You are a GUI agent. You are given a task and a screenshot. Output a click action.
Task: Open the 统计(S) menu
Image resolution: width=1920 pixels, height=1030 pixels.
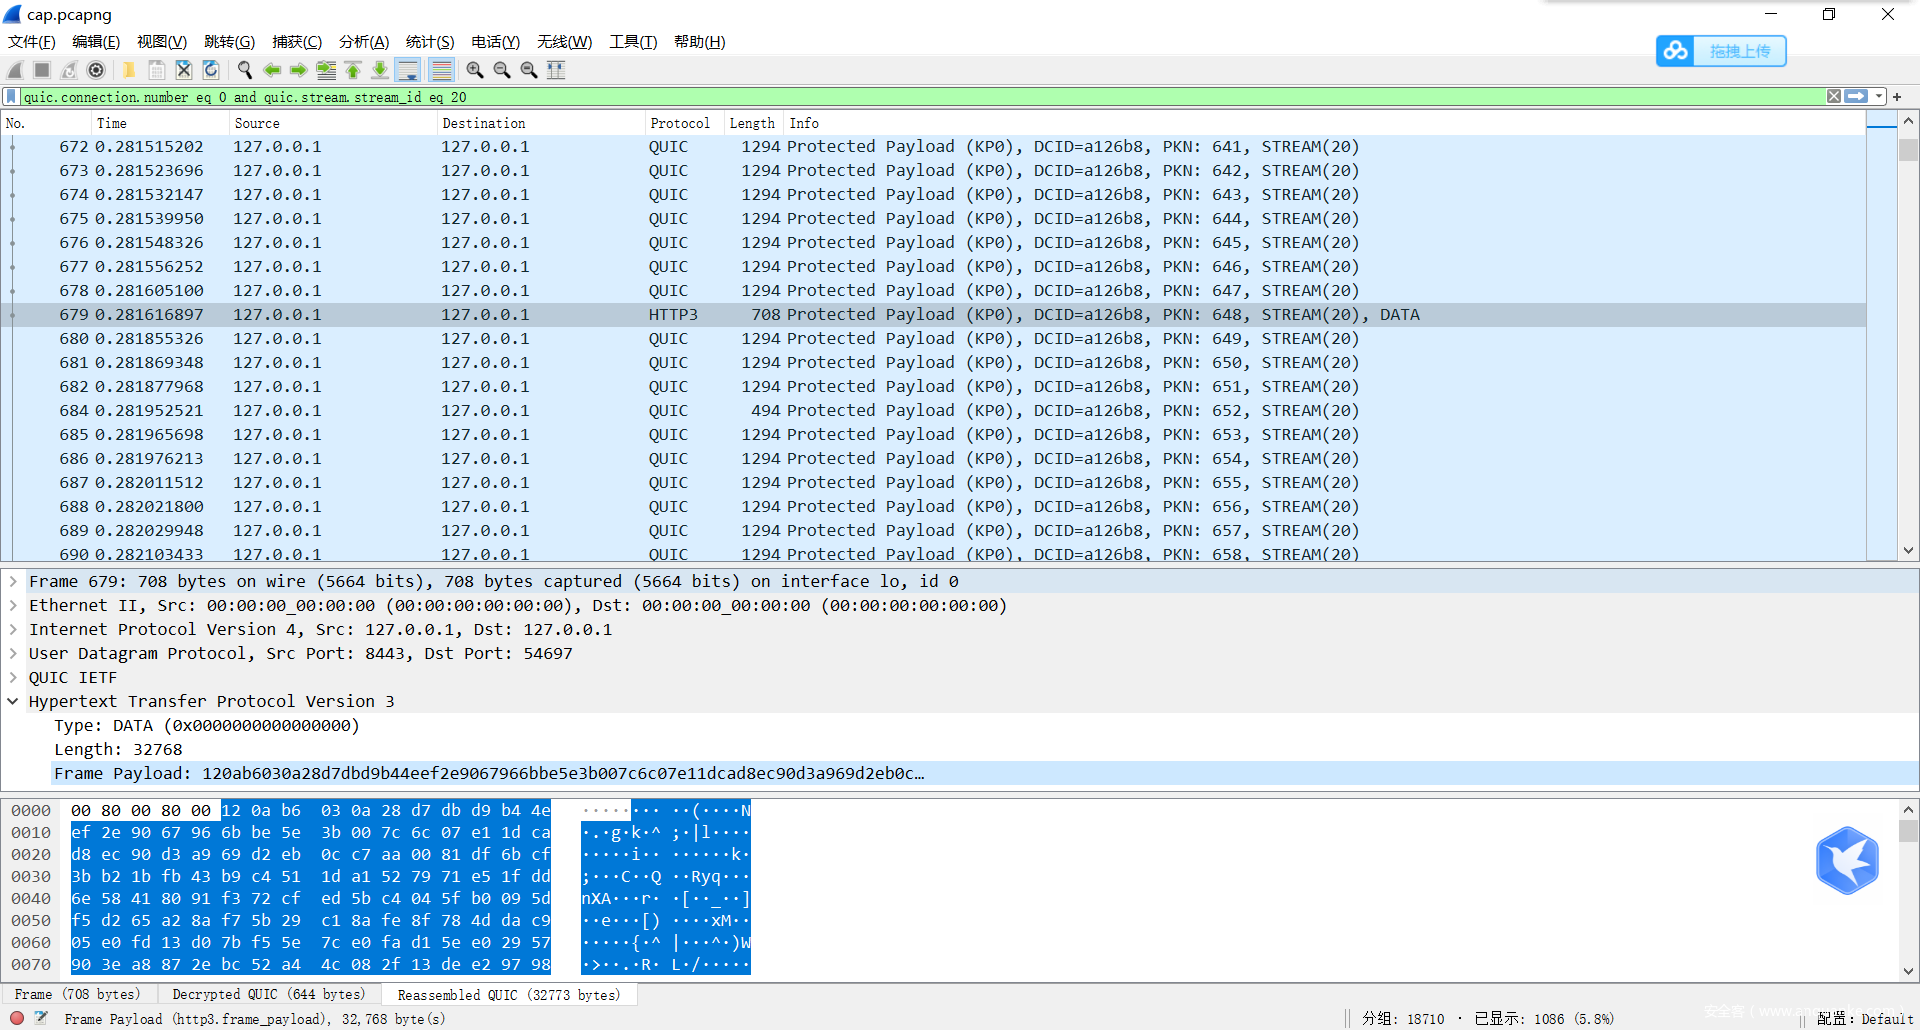(429, 42)
